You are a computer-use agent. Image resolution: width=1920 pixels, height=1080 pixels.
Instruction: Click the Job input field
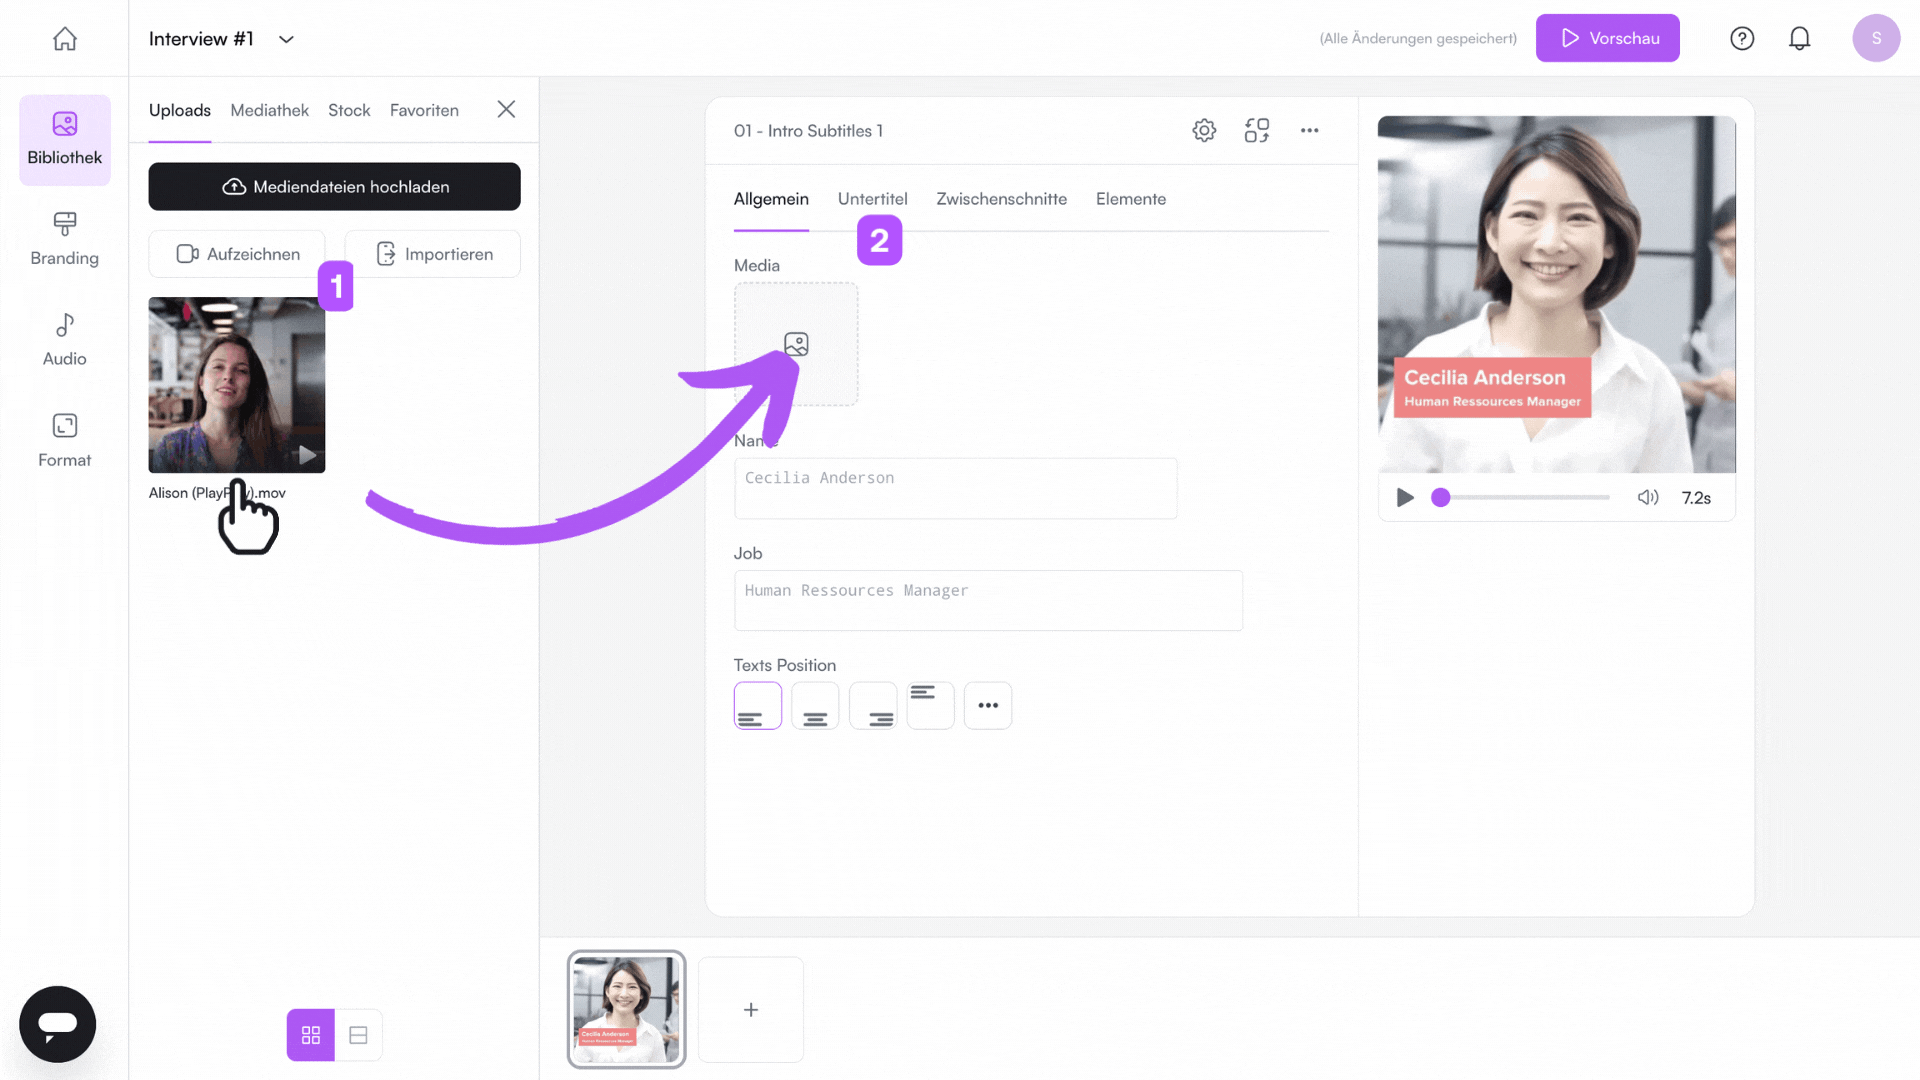[989, 601]
